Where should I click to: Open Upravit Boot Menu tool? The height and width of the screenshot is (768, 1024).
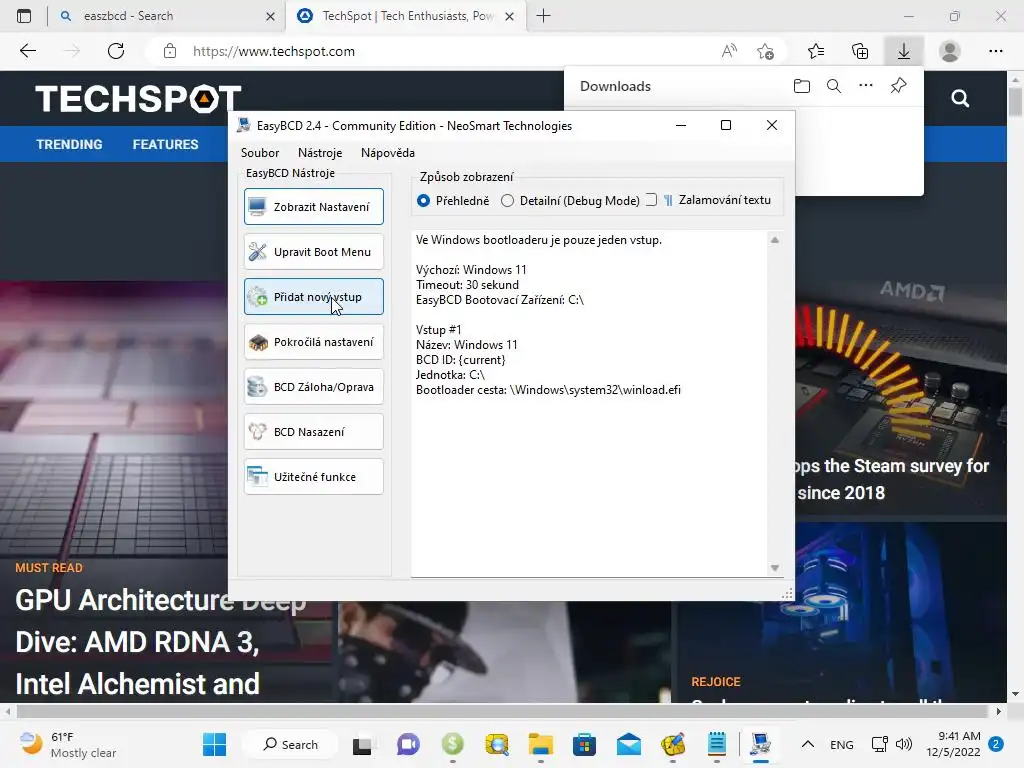pos(313,251)
